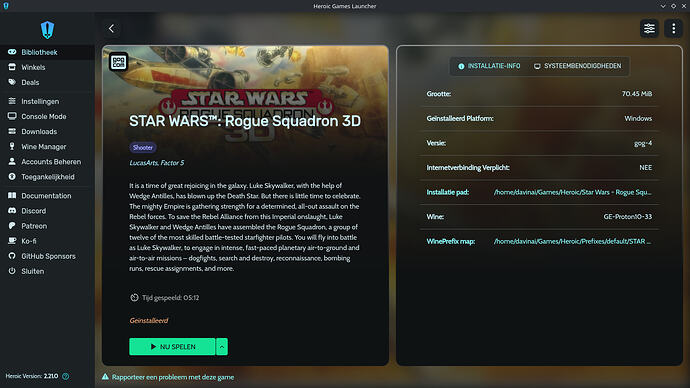Click the Wine: label
Screen dimensions: 690x388
[435, 216]
